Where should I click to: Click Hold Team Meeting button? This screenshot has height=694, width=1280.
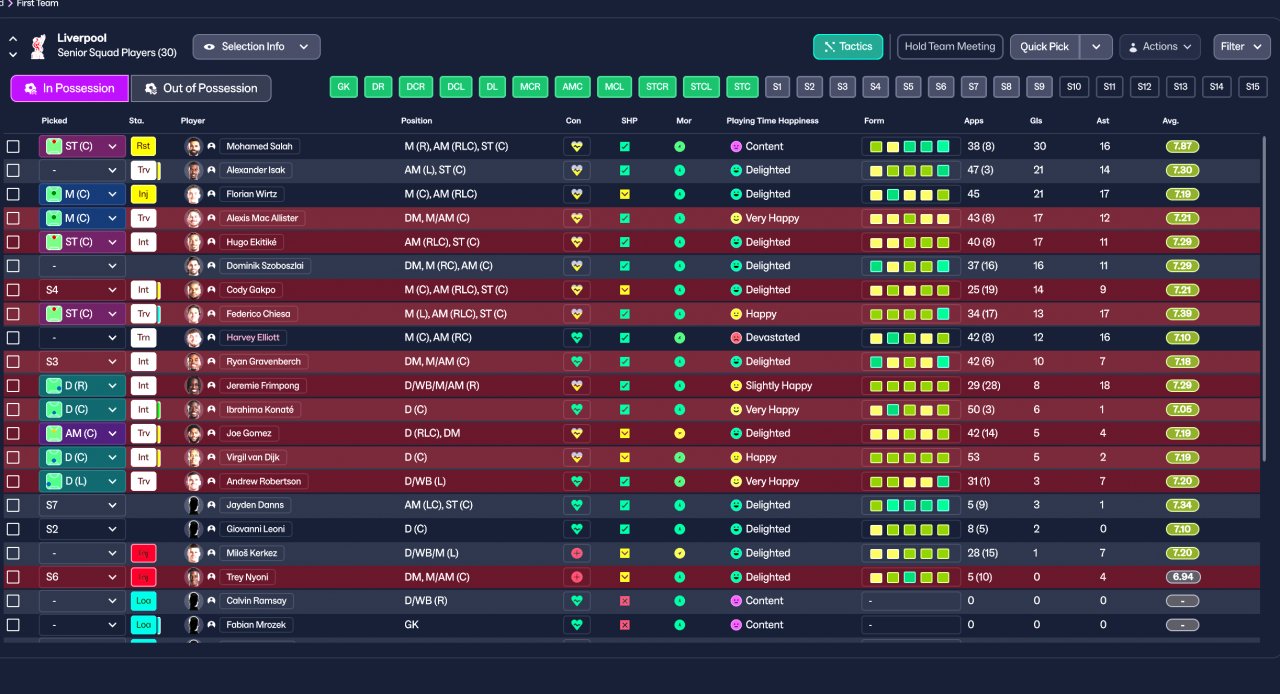point(950,47)
